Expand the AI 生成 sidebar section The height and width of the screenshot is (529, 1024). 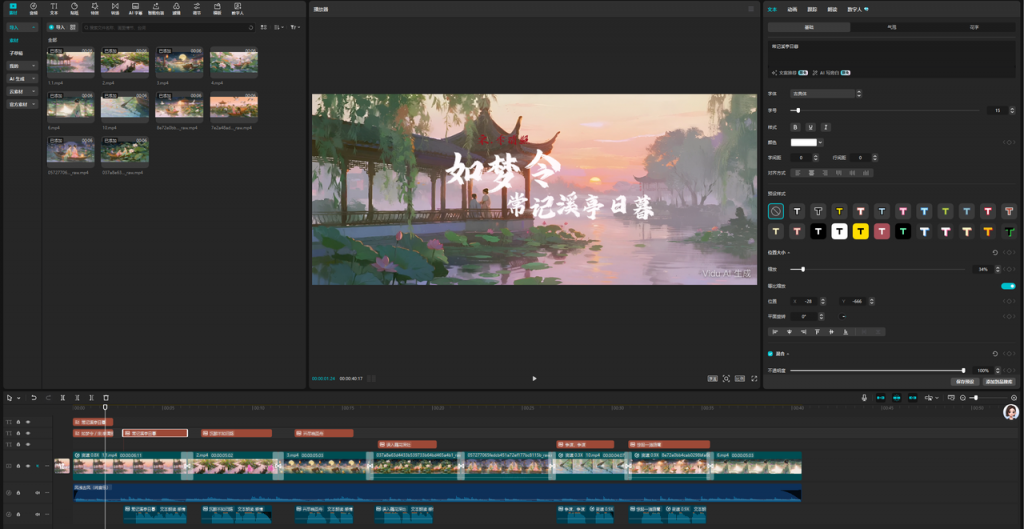pyautogui.click(x=22, y=77)
